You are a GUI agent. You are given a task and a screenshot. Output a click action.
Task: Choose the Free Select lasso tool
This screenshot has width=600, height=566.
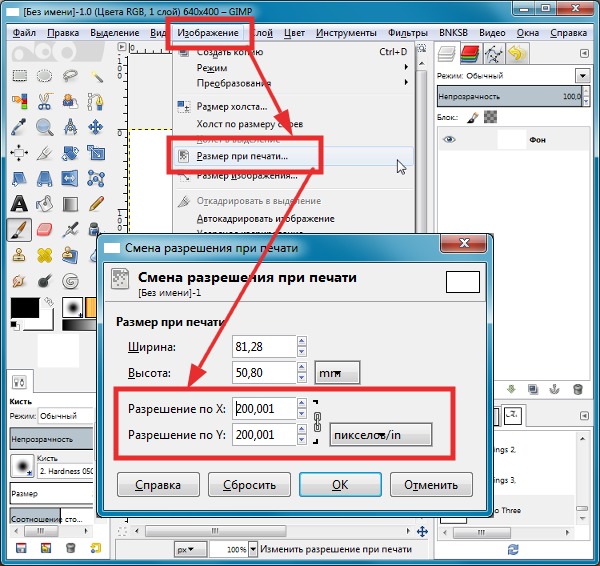click(70, 76)
